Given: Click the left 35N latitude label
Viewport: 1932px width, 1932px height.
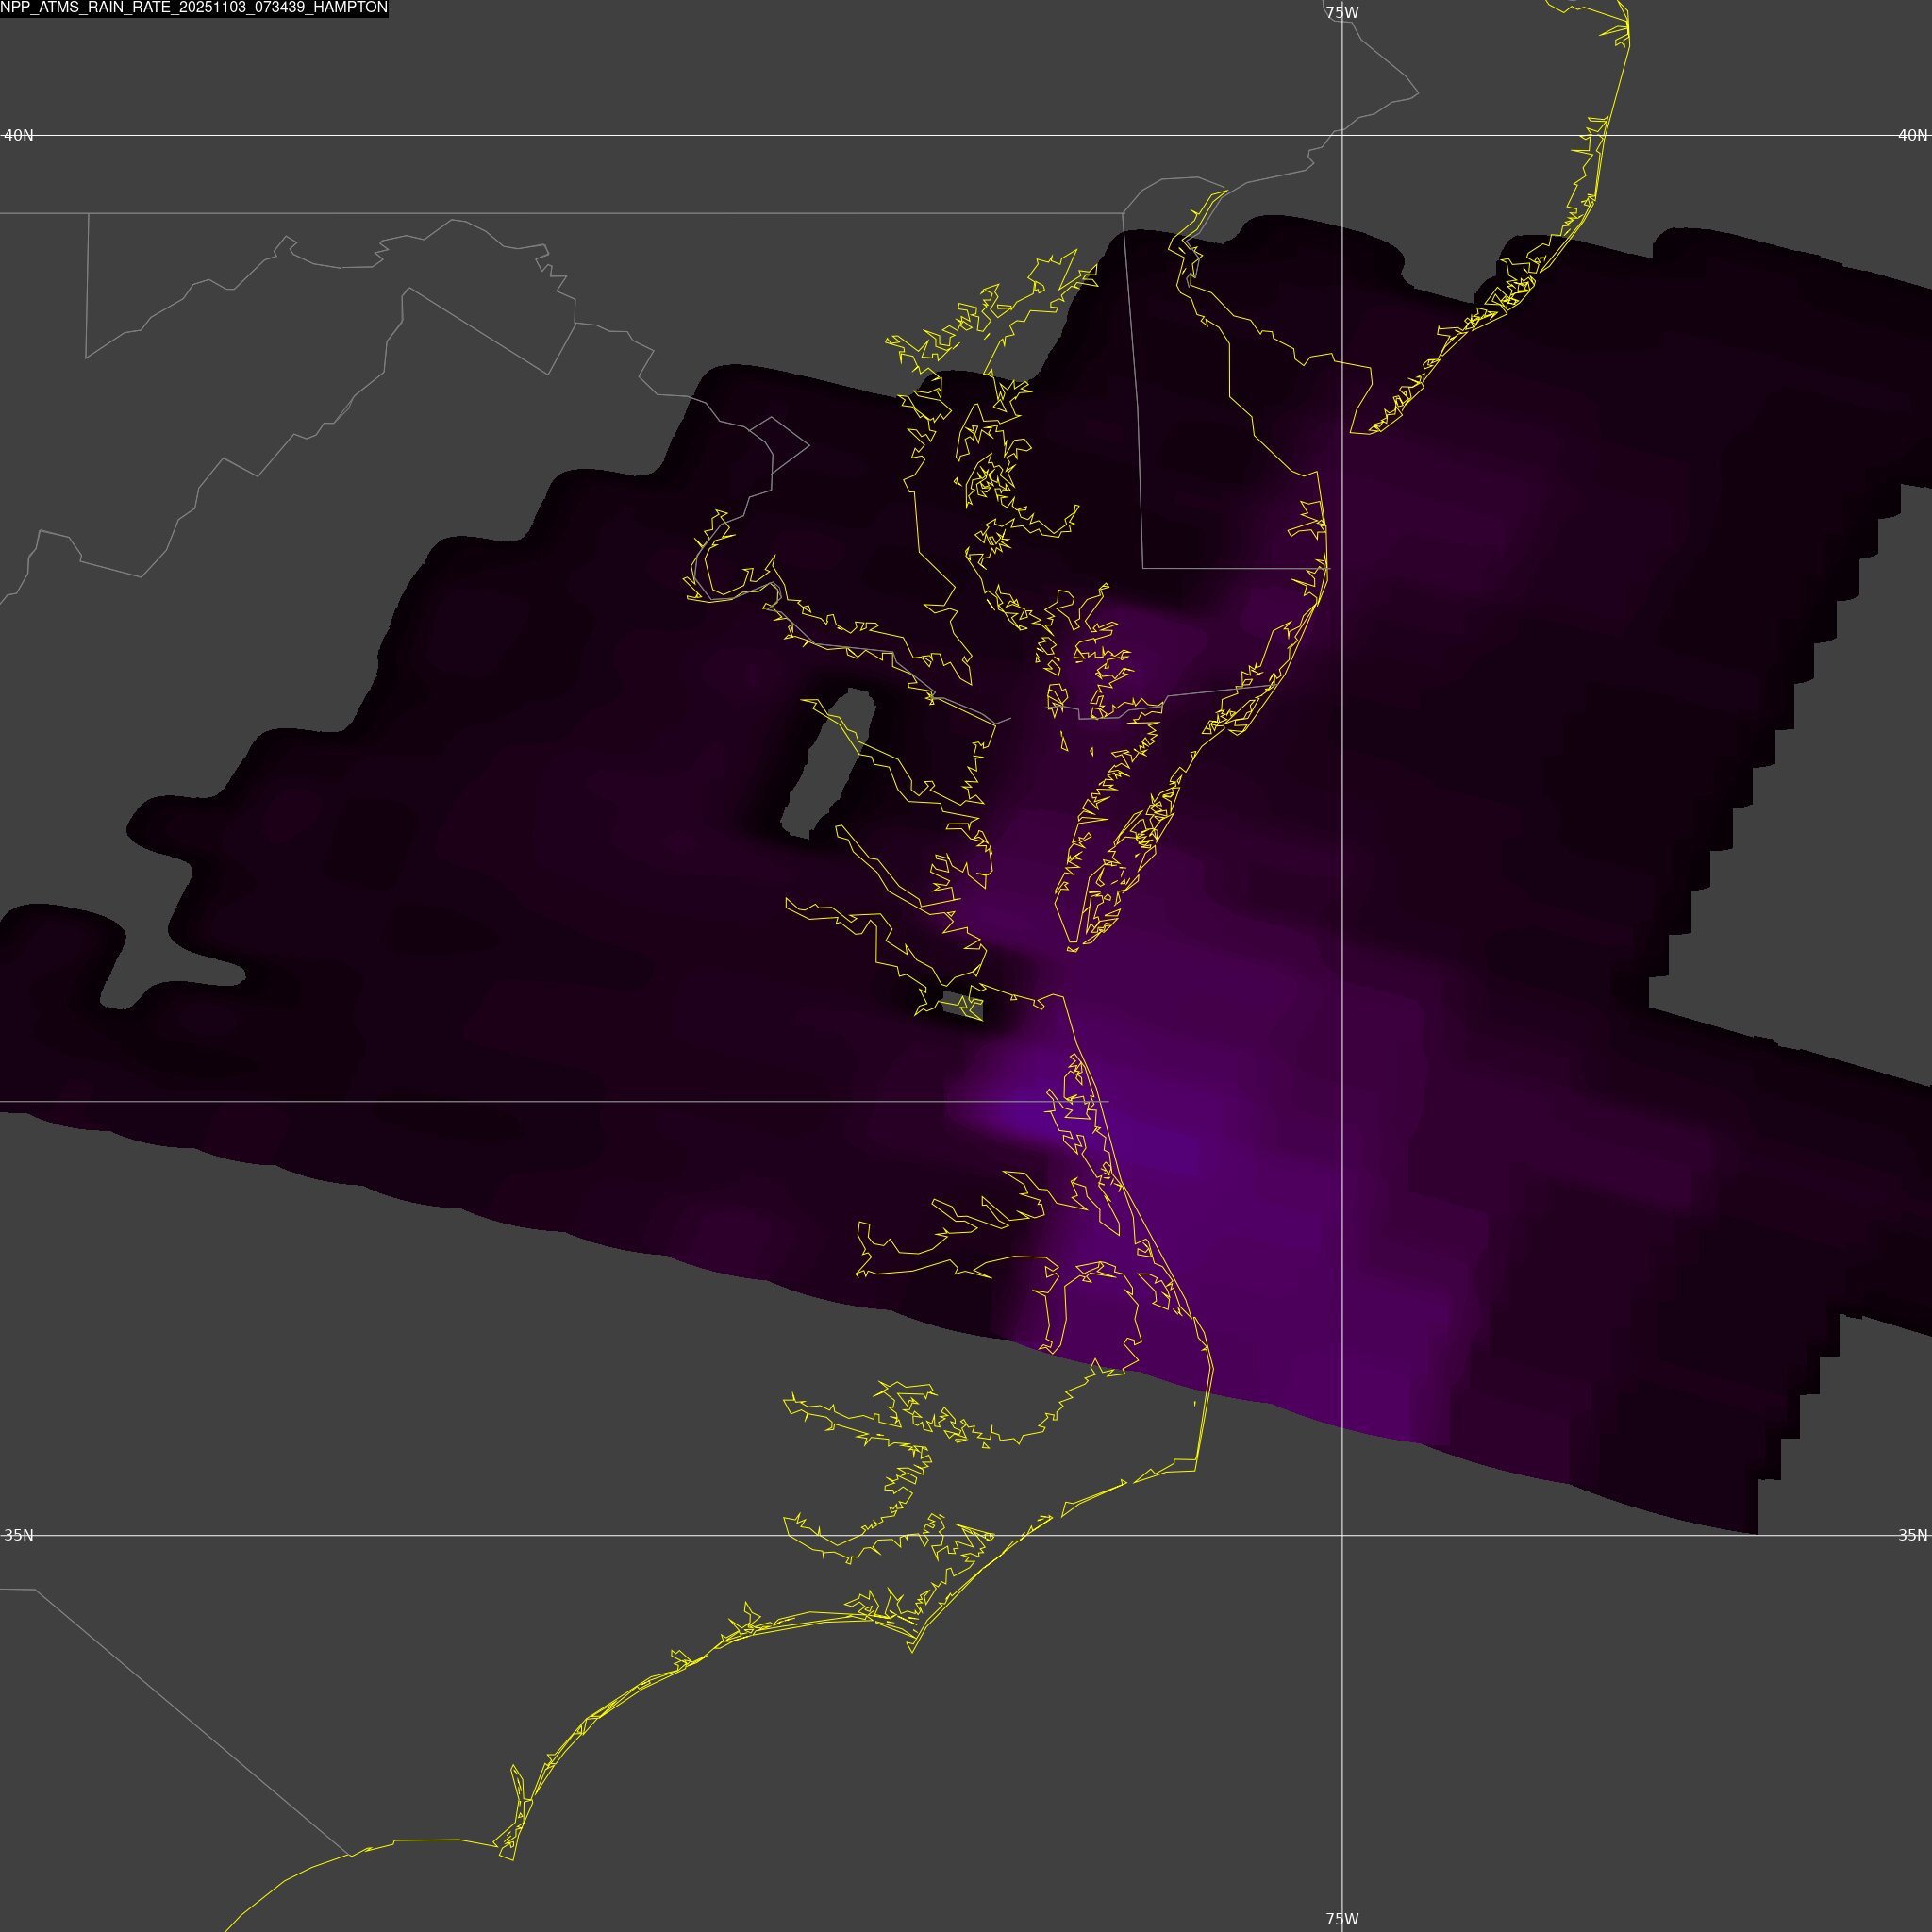Looking at the screenshot, I should (x=19, y=1535).
